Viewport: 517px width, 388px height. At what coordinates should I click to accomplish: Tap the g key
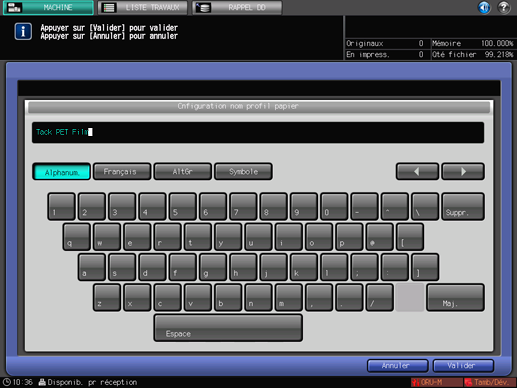point(213,267)
